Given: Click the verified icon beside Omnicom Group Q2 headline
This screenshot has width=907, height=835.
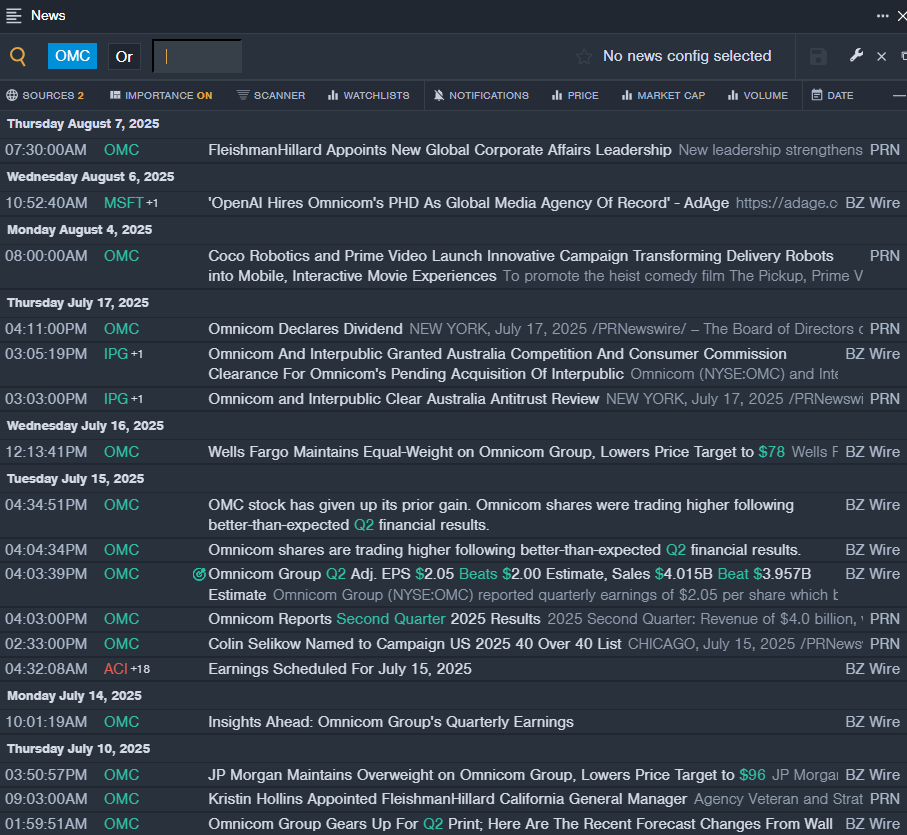Looking at the screenshot, I should tap(199, 574).
